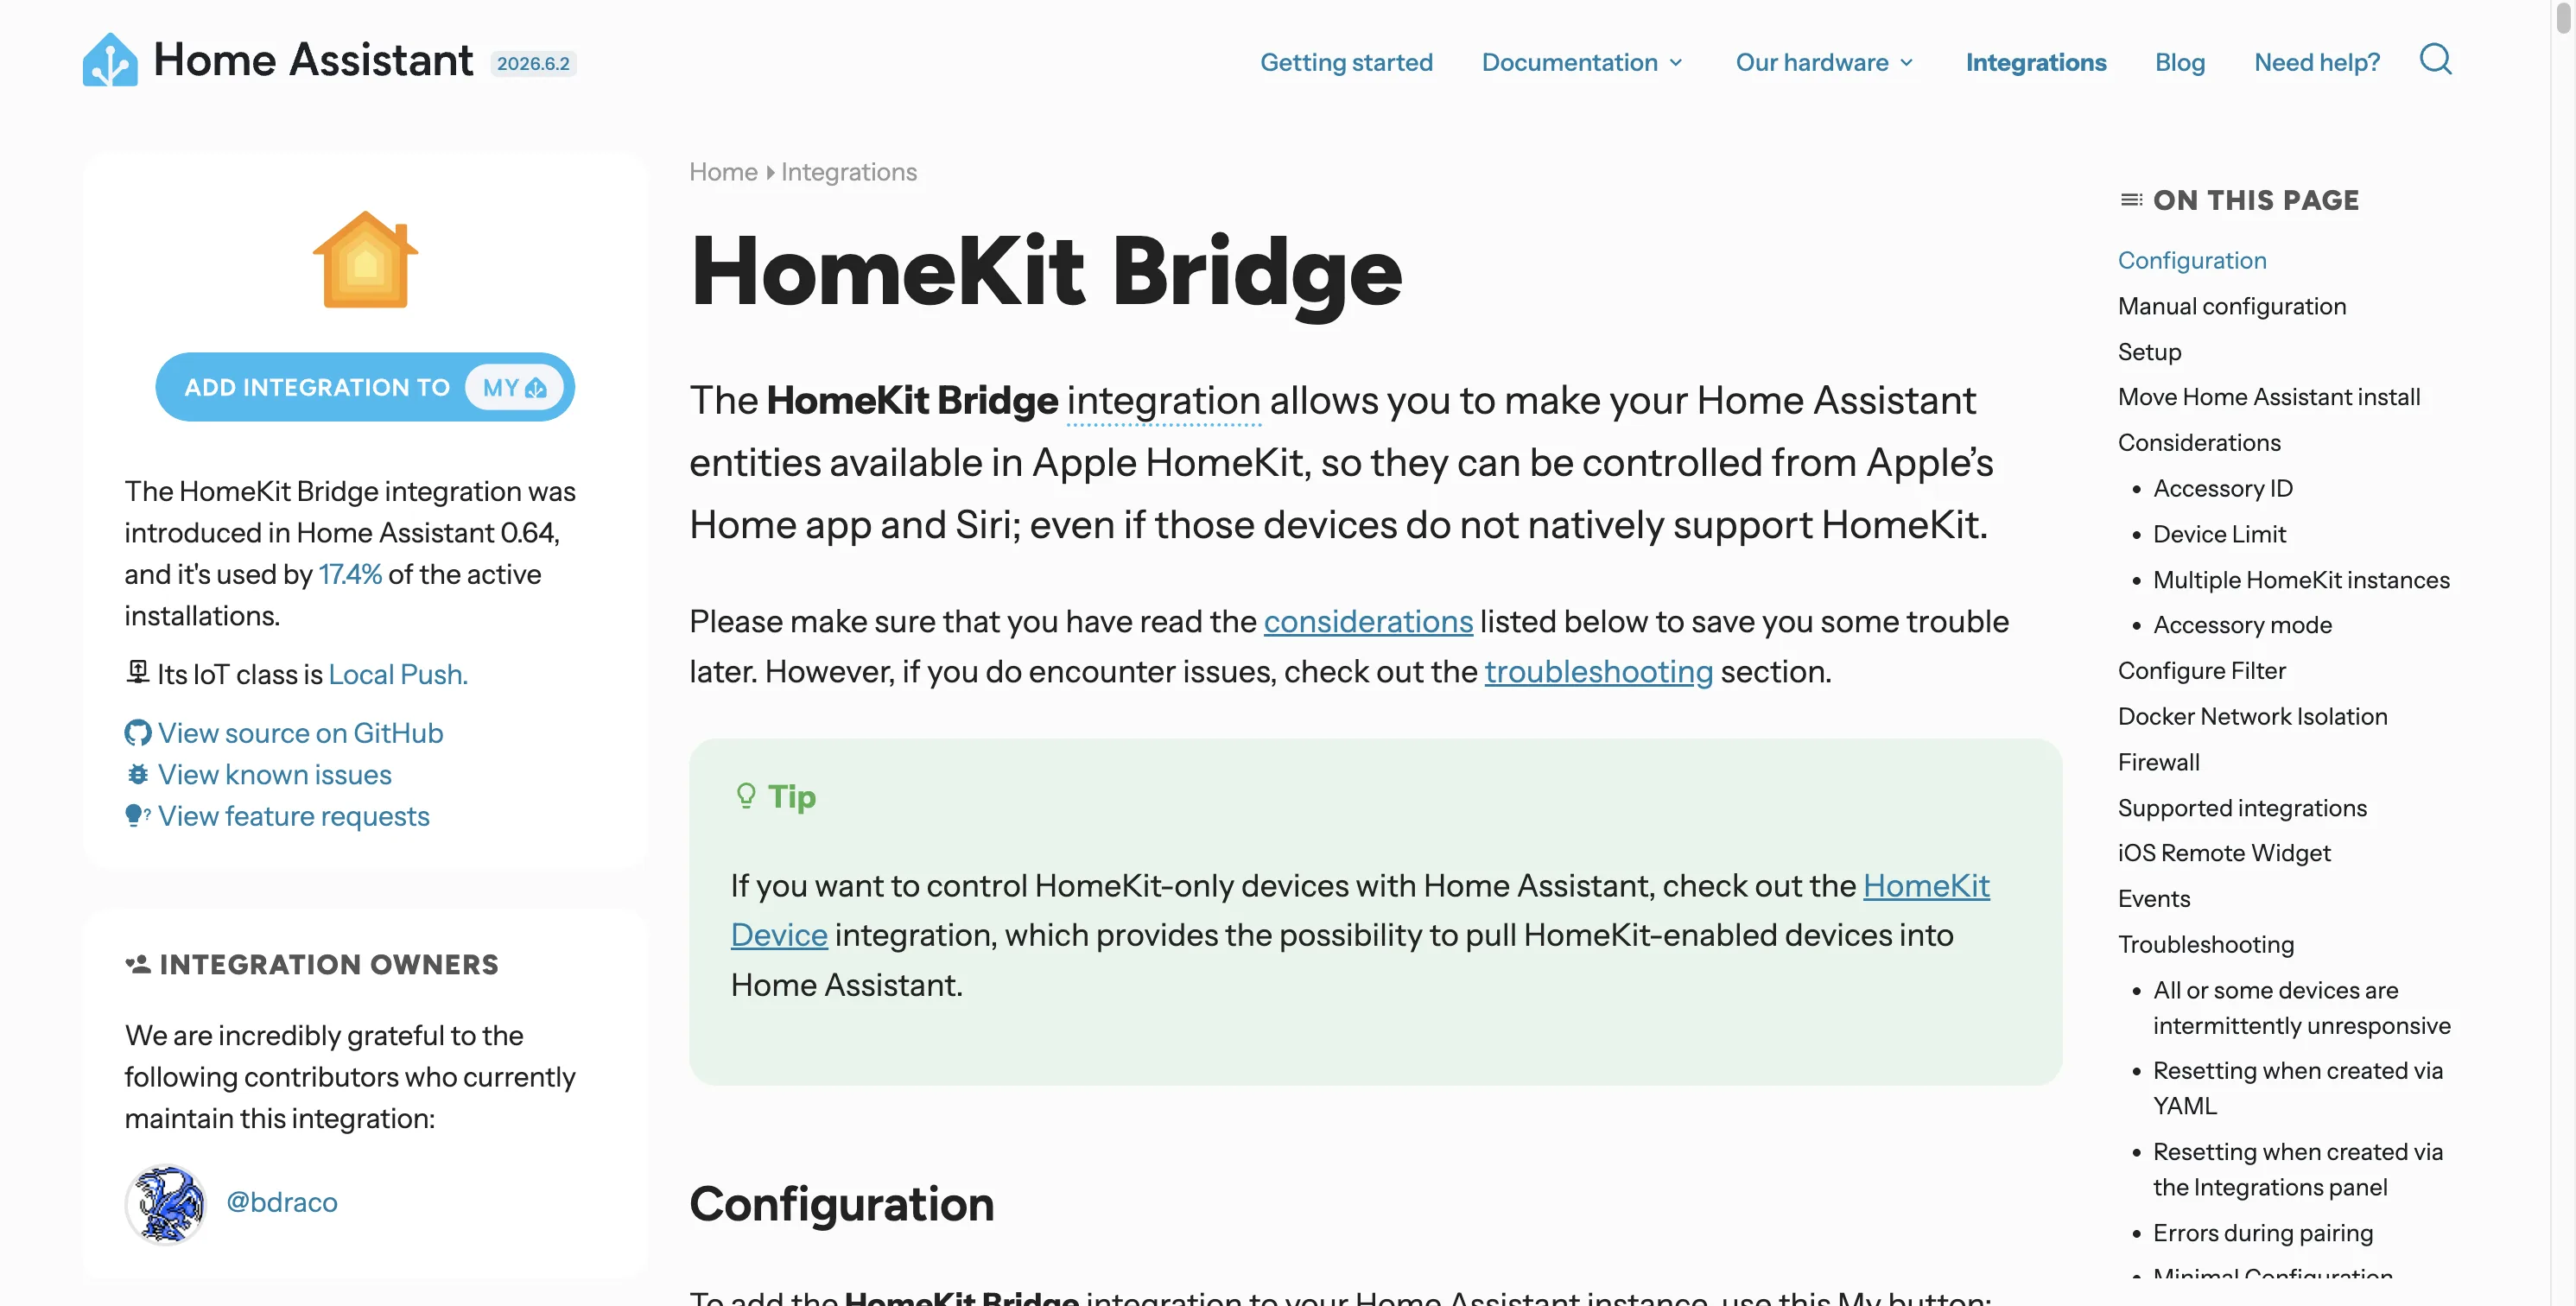Click the On This Page list icon

pos(2131,200)
